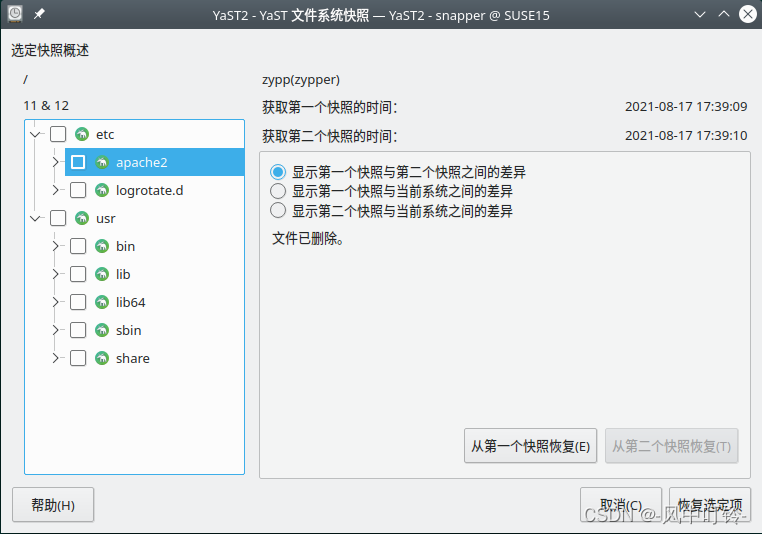Viewport: 762px width, 534px height.
Task: Click the 11 & 12 snapshot numbers
Action: click(46, 105)
